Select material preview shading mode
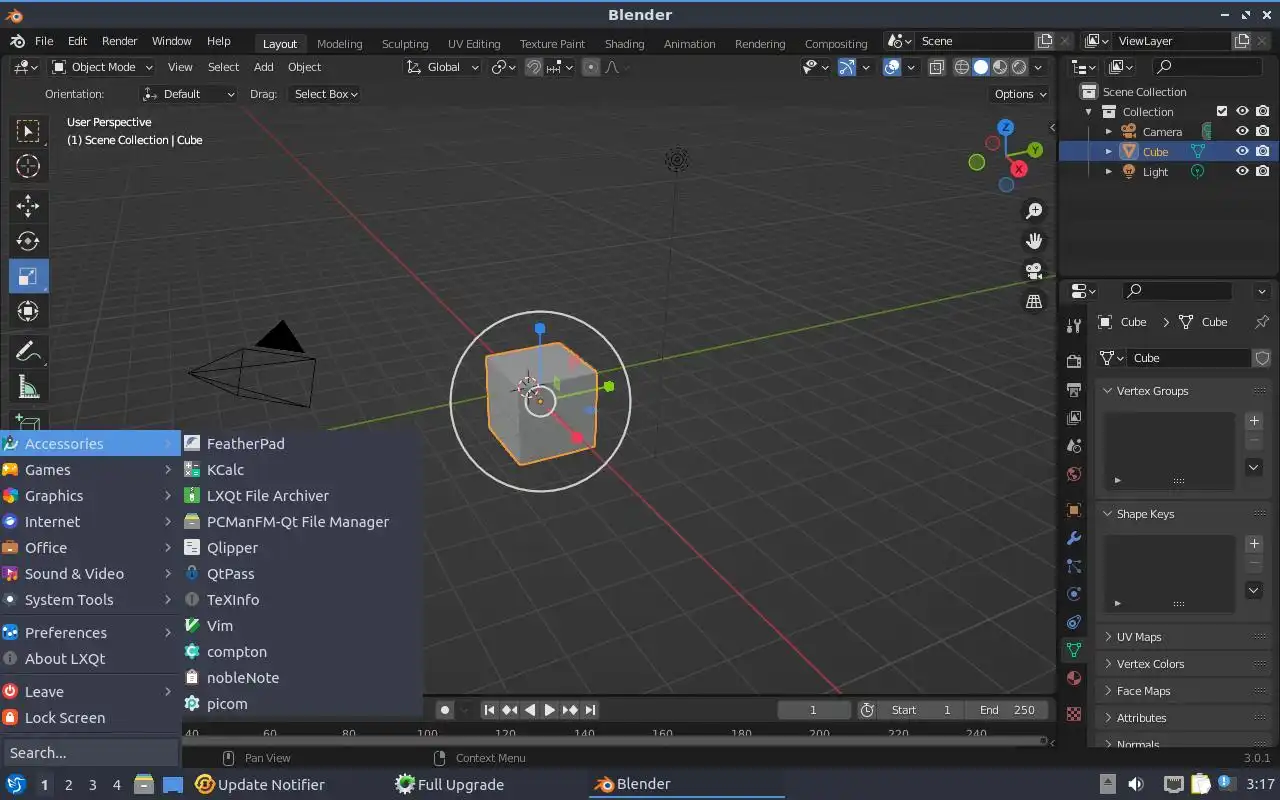Viewport: 1280px width, 800px height. coord(999,67)
